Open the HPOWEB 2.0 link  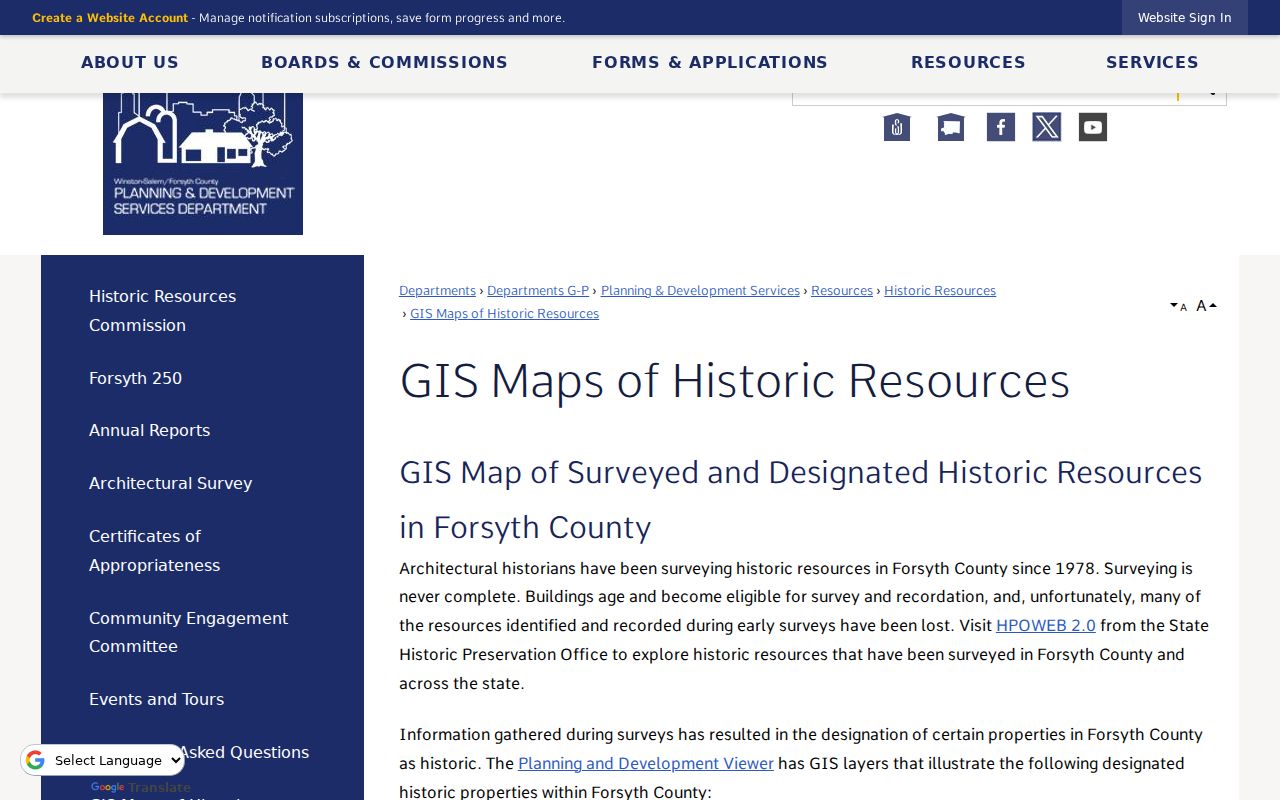[1046, 626]
